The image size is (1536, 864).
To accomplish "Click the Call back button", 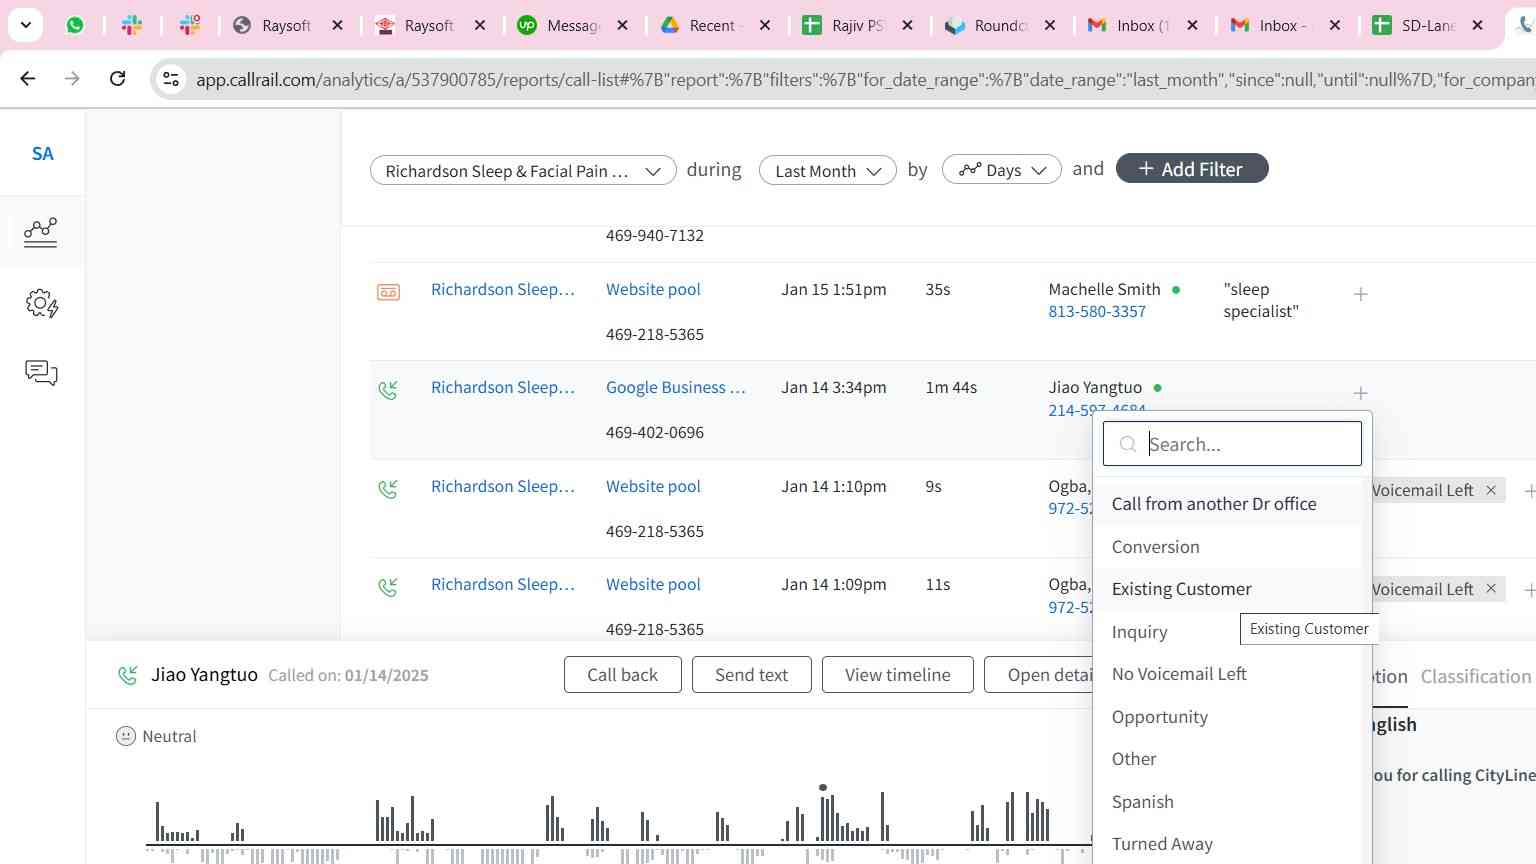I will click(x=623, y=675).
